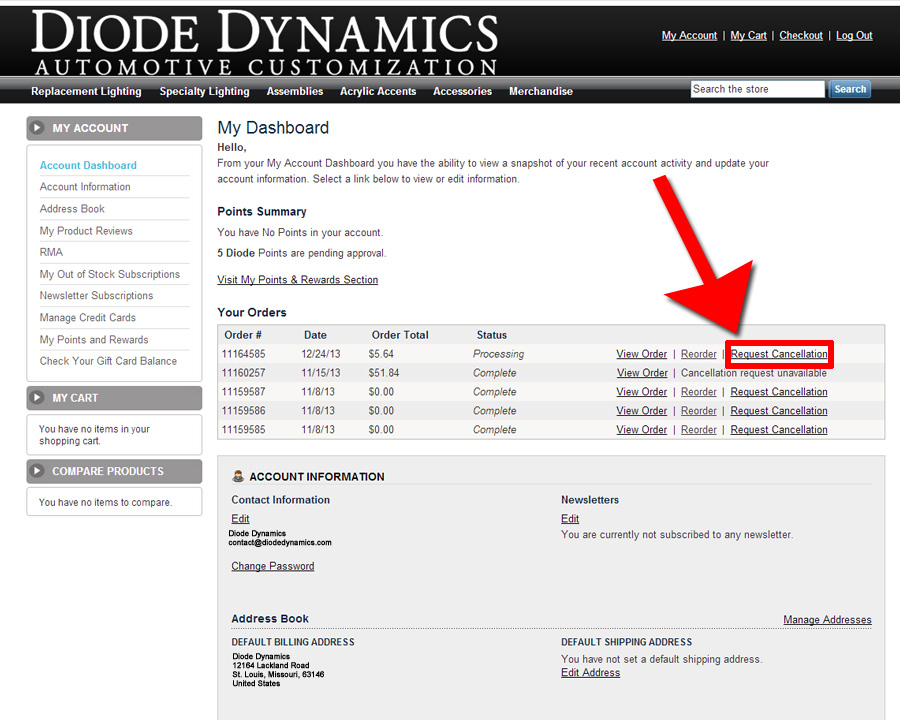
Task: Open My Out of Stock Subscriptions
Action: tap(110, 274)
